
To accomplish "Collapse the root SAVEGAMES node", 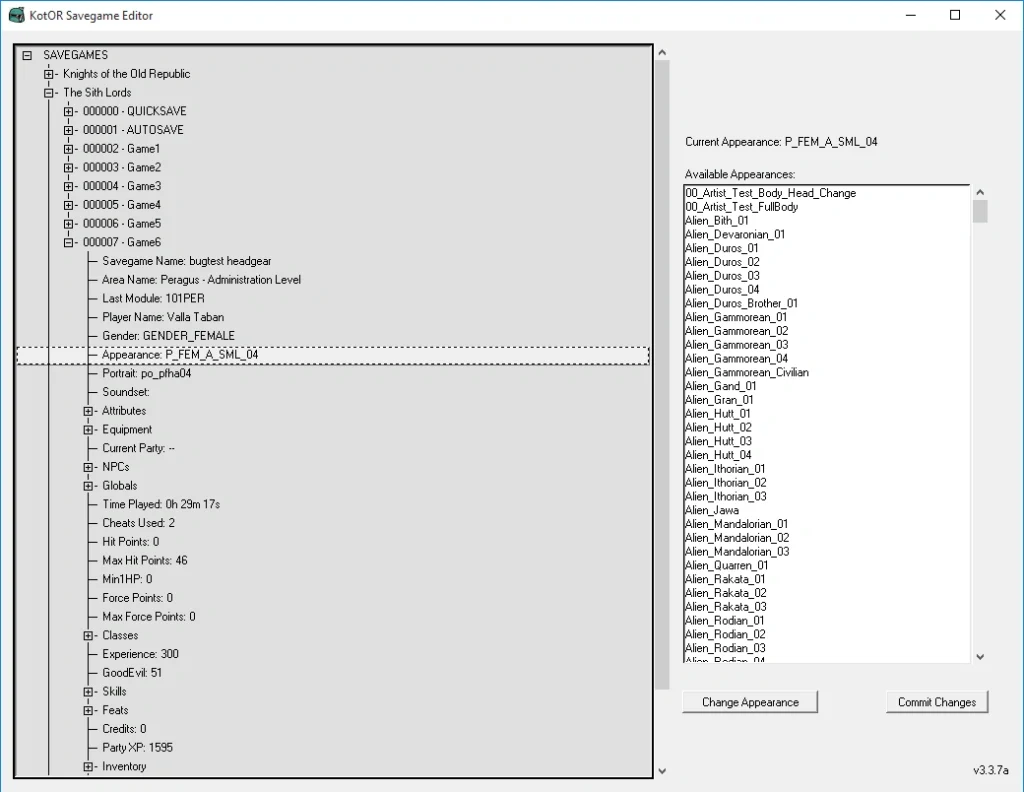I will point(27,55).
